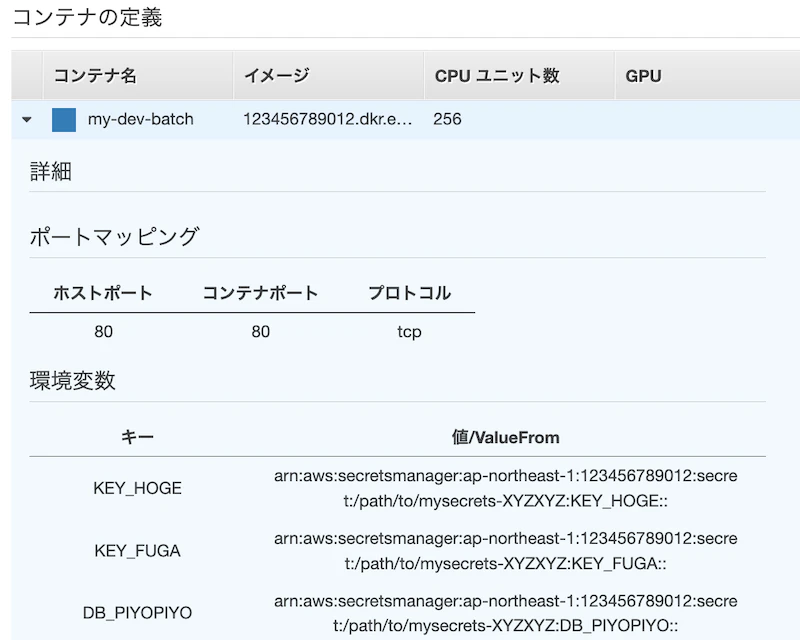Click the コンテナポート column header
The width and height of the screenshot is (800, 640).
click(x=261, y=293)
